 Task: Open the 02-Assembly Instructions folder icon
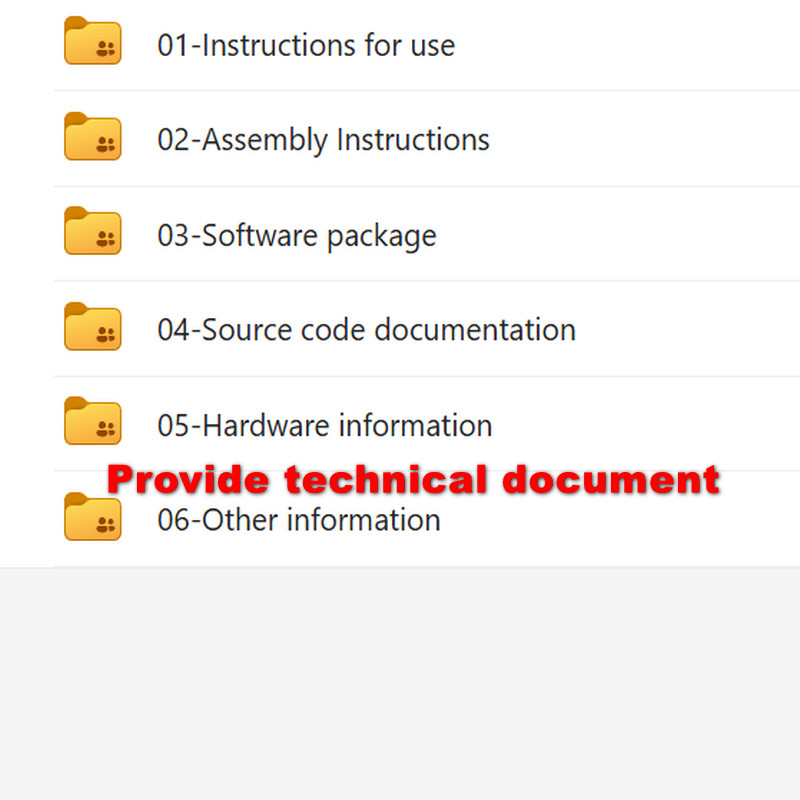coord(92,136)
